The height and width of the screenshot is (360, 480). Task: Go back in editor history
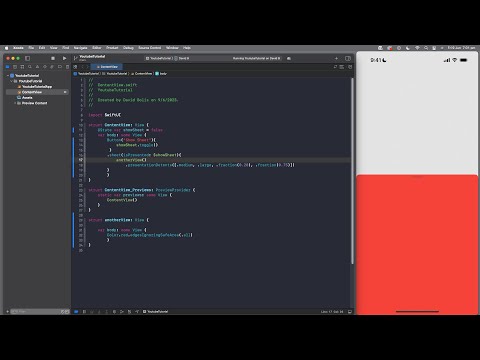coord(82,67)
